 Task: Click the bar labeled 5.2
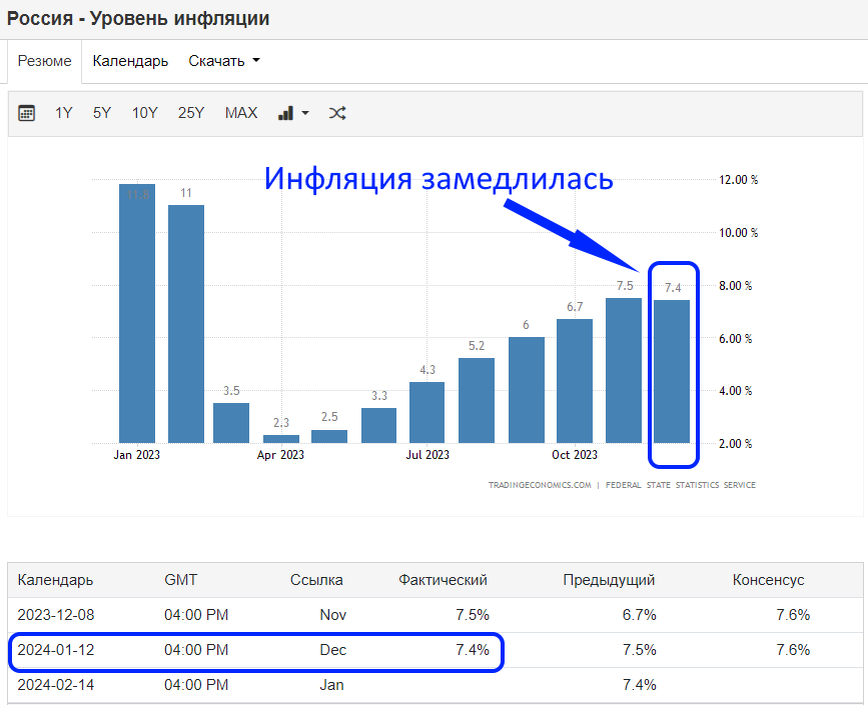(477, 401)
